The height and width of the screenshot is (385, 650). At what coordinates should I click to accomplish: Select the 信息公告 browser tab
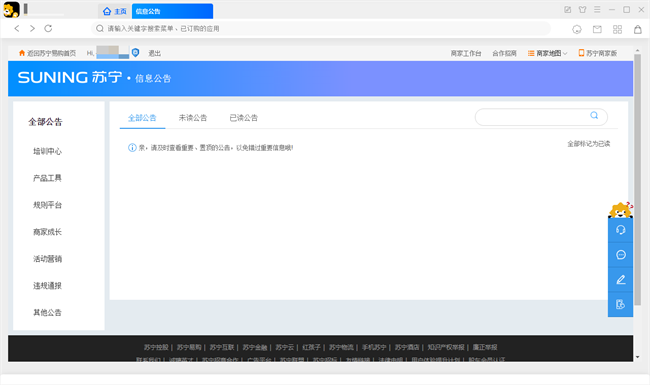(x=172, y=11)
